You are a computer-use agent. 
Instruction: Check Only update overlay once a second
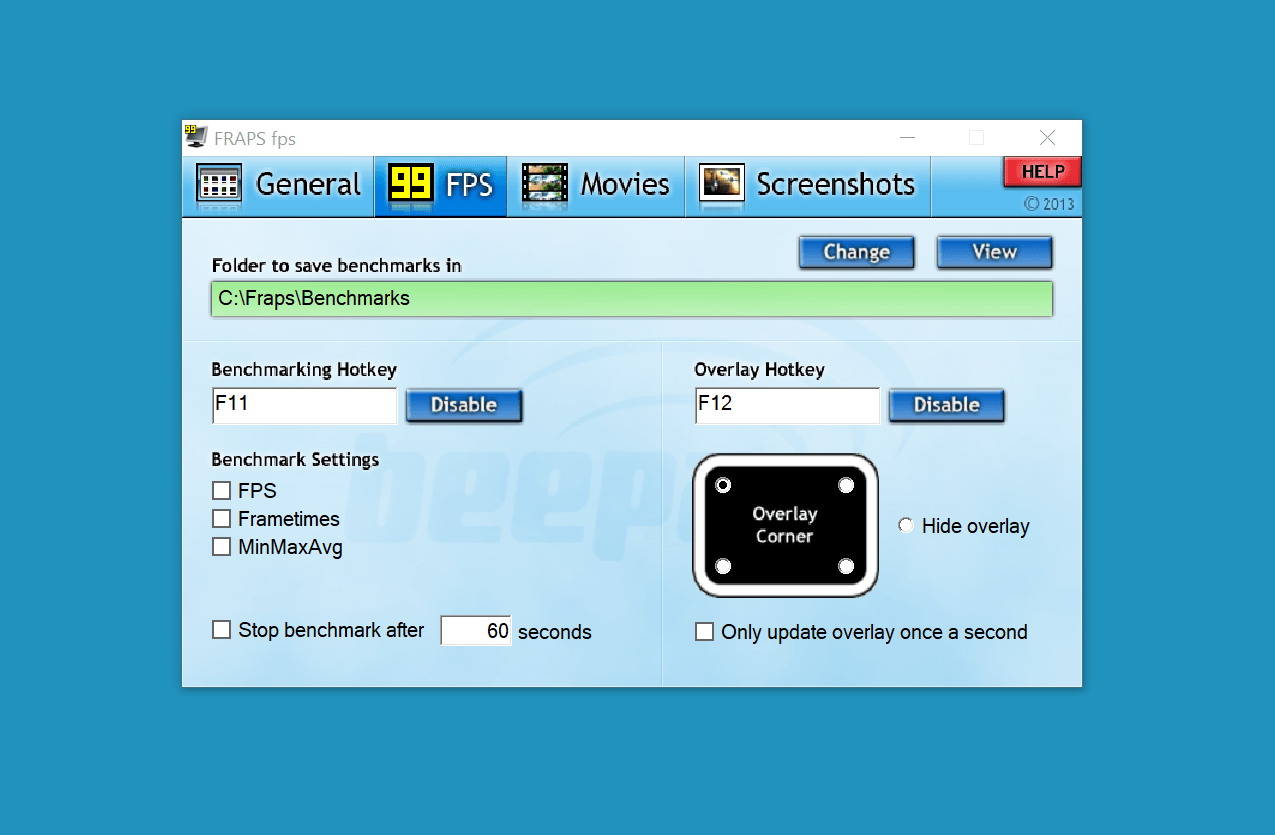tap(705, 632)
